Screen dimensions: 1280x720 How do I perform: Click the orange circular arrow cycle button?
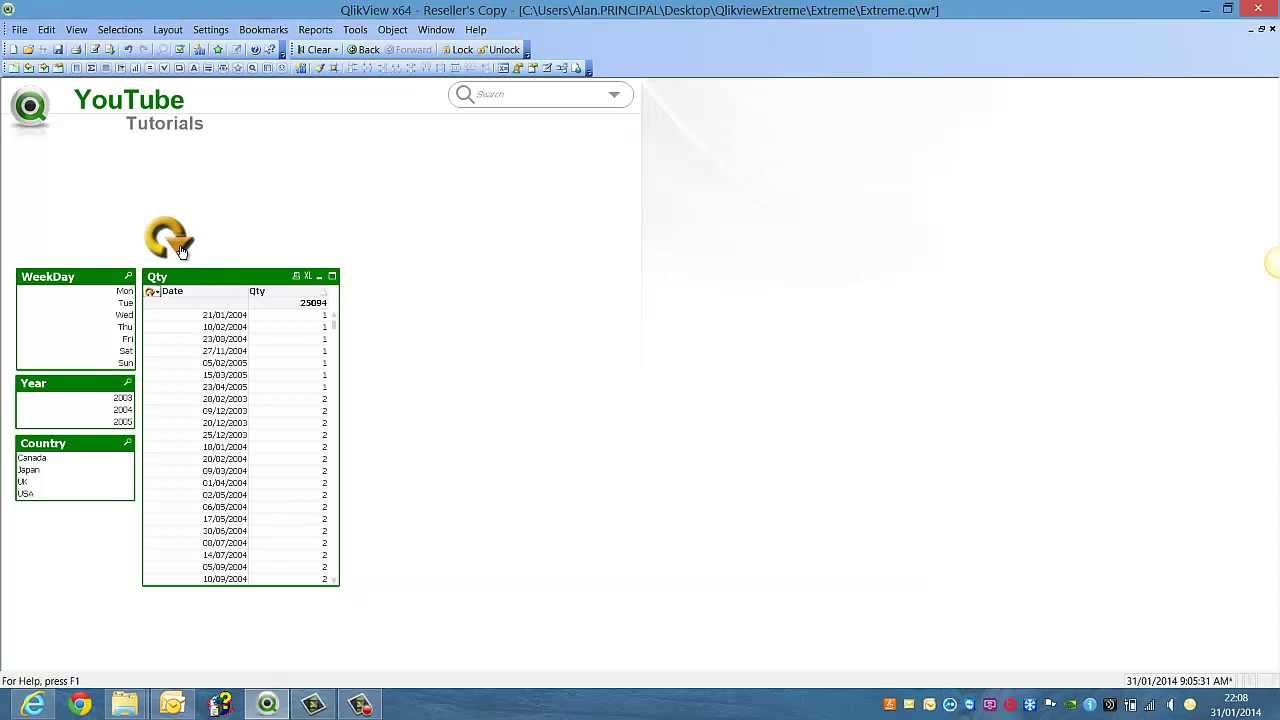167,238
